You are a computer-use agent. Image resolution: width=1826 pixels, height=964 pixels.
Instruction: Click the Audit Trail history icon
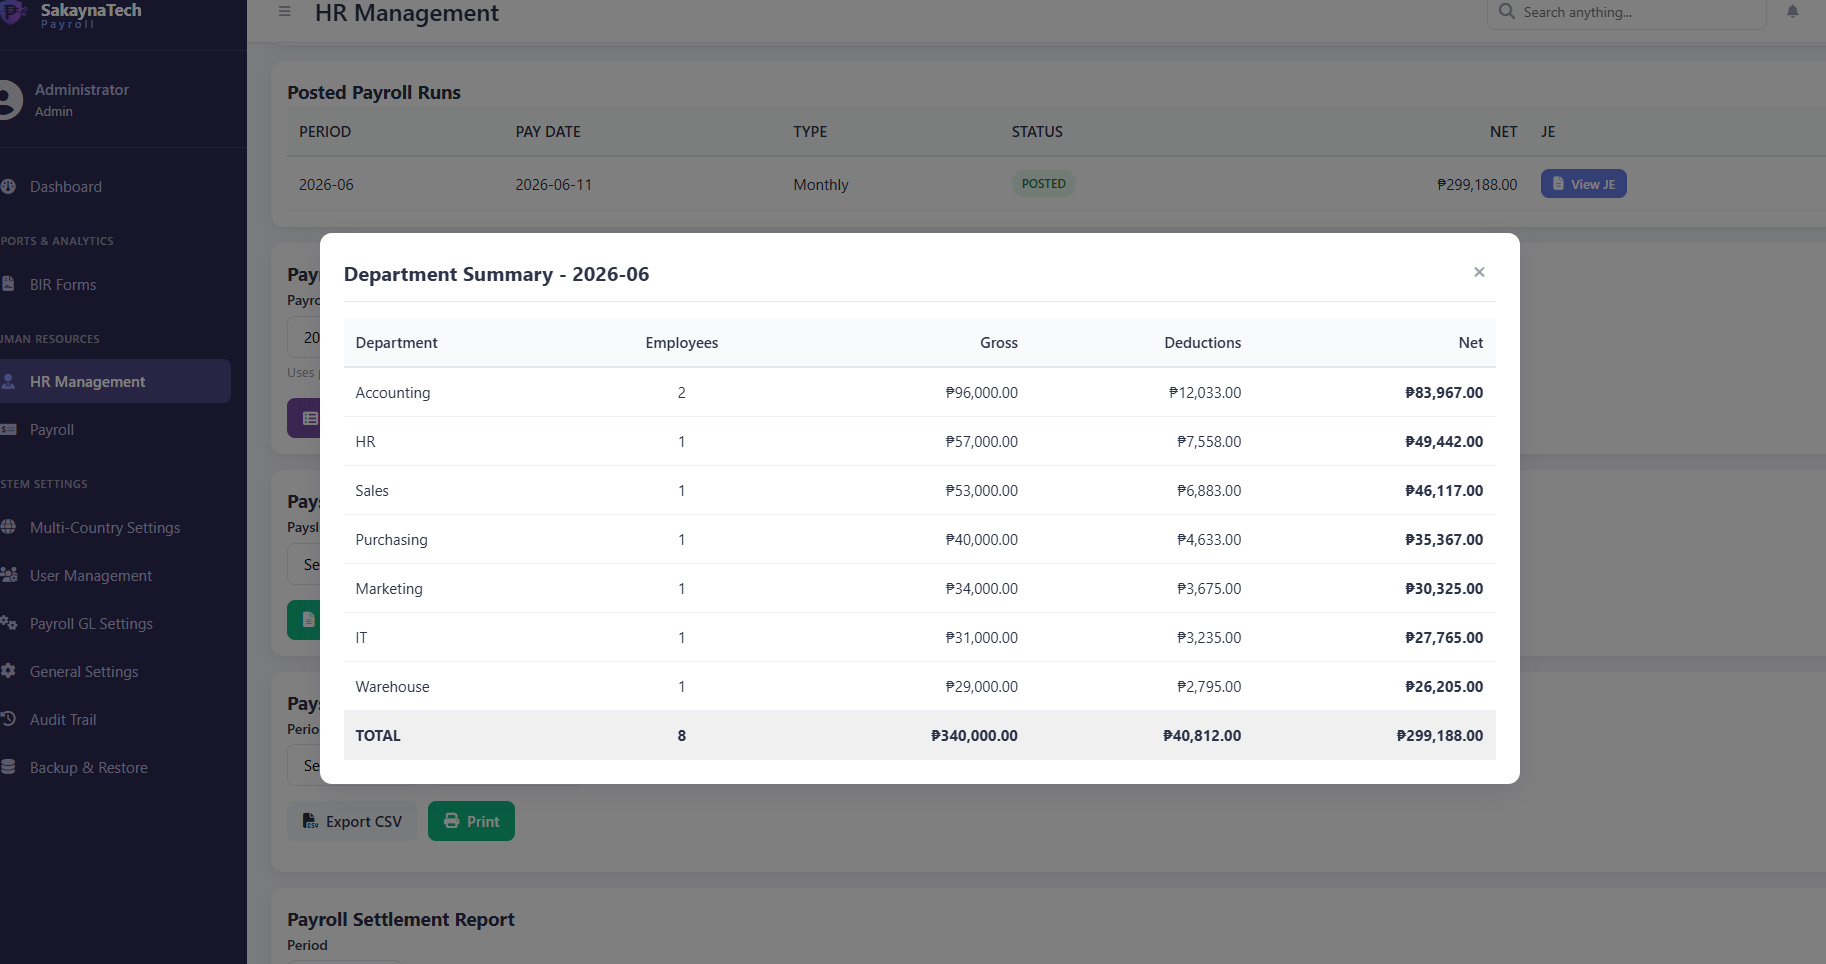click(x=8, y=720)
